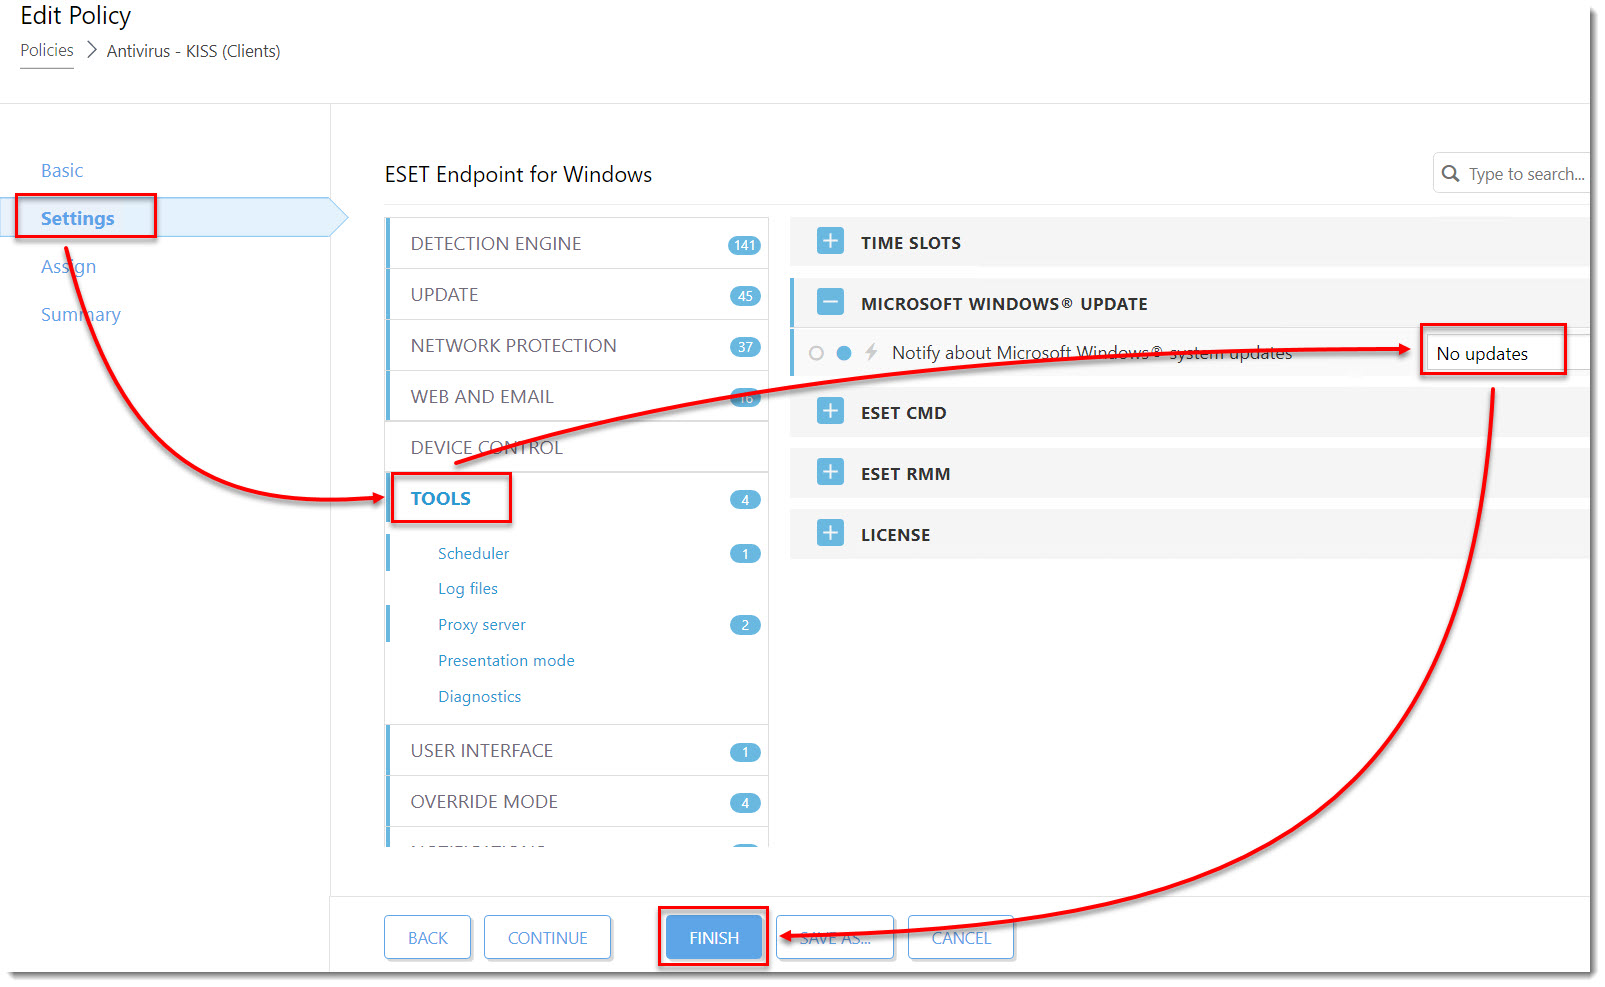Click the 37 badge on Network Protection
The height and width of the screenshot is (987, 1605).
[x=745, y=347]
